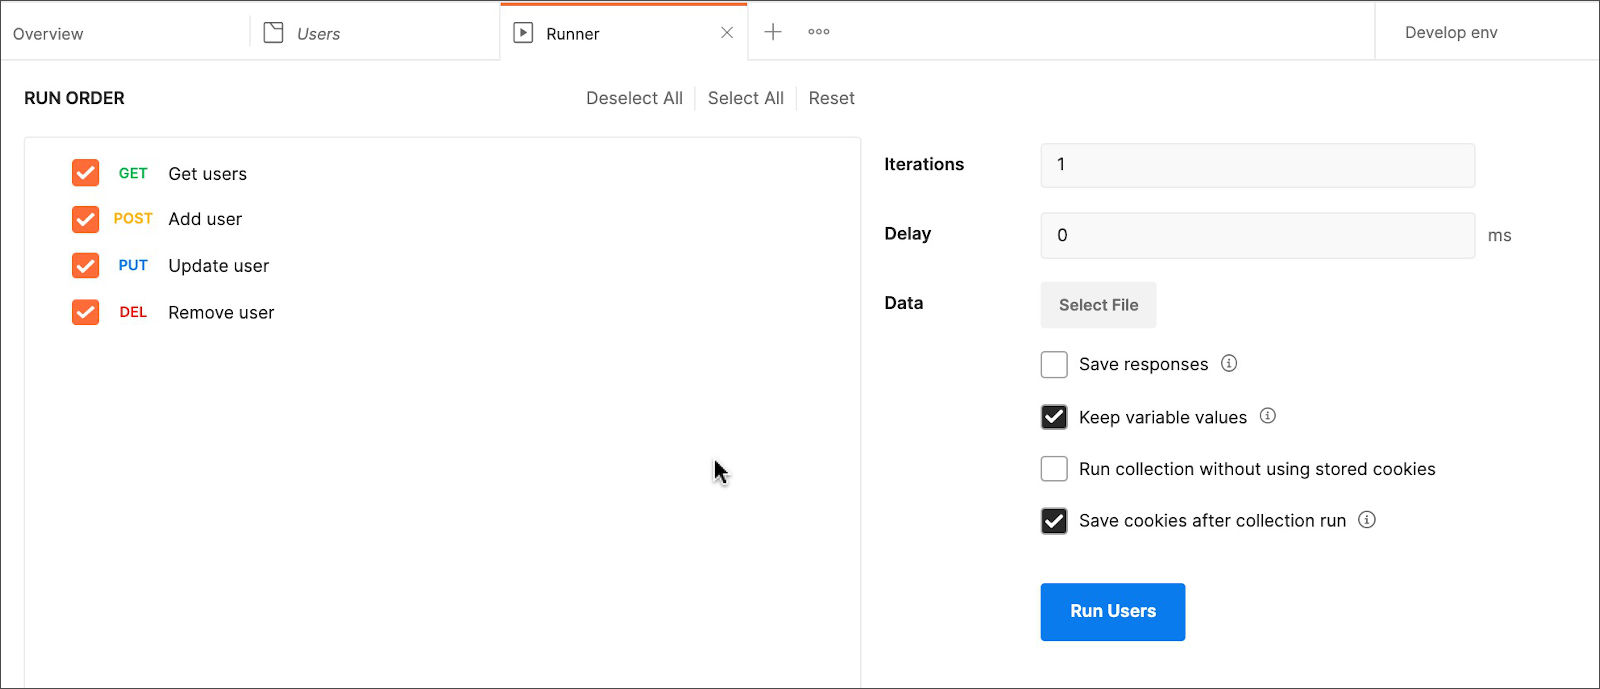Enable the Save responses checkbox
1600x689 pixels.
1054,364
